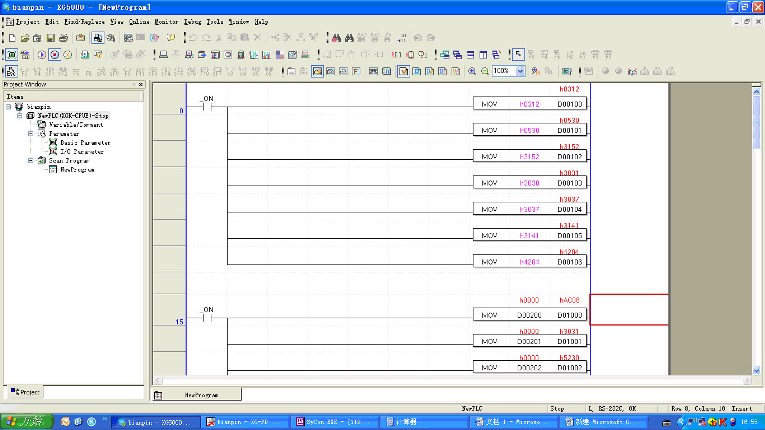The image size is (765, 430).
Task: Click the Save icon in toolbar
Action: click(x=50, y=37)
